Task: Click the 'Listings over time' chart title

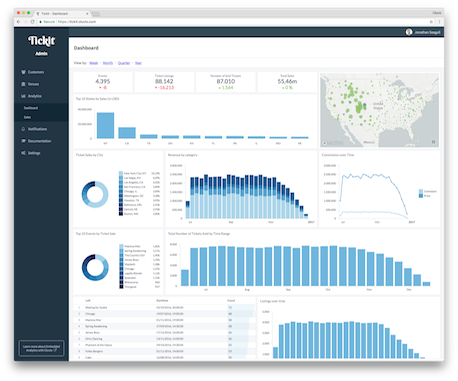Action: click(272, 301)
